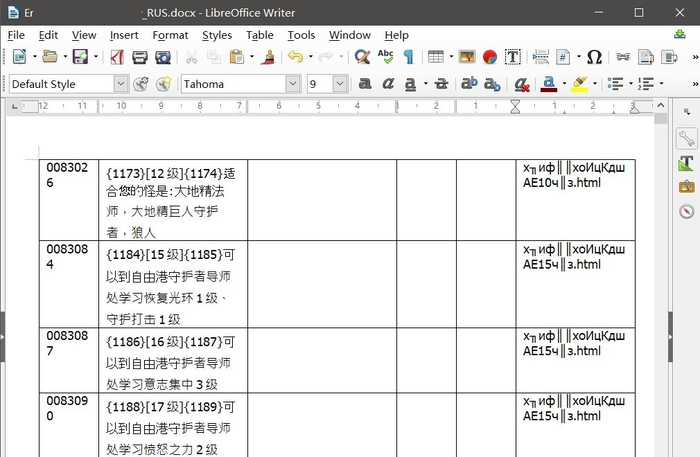Viewport: 700px width, 457px height.
Task: Open Print Preview from the toolbar
Action: [165, 57]
